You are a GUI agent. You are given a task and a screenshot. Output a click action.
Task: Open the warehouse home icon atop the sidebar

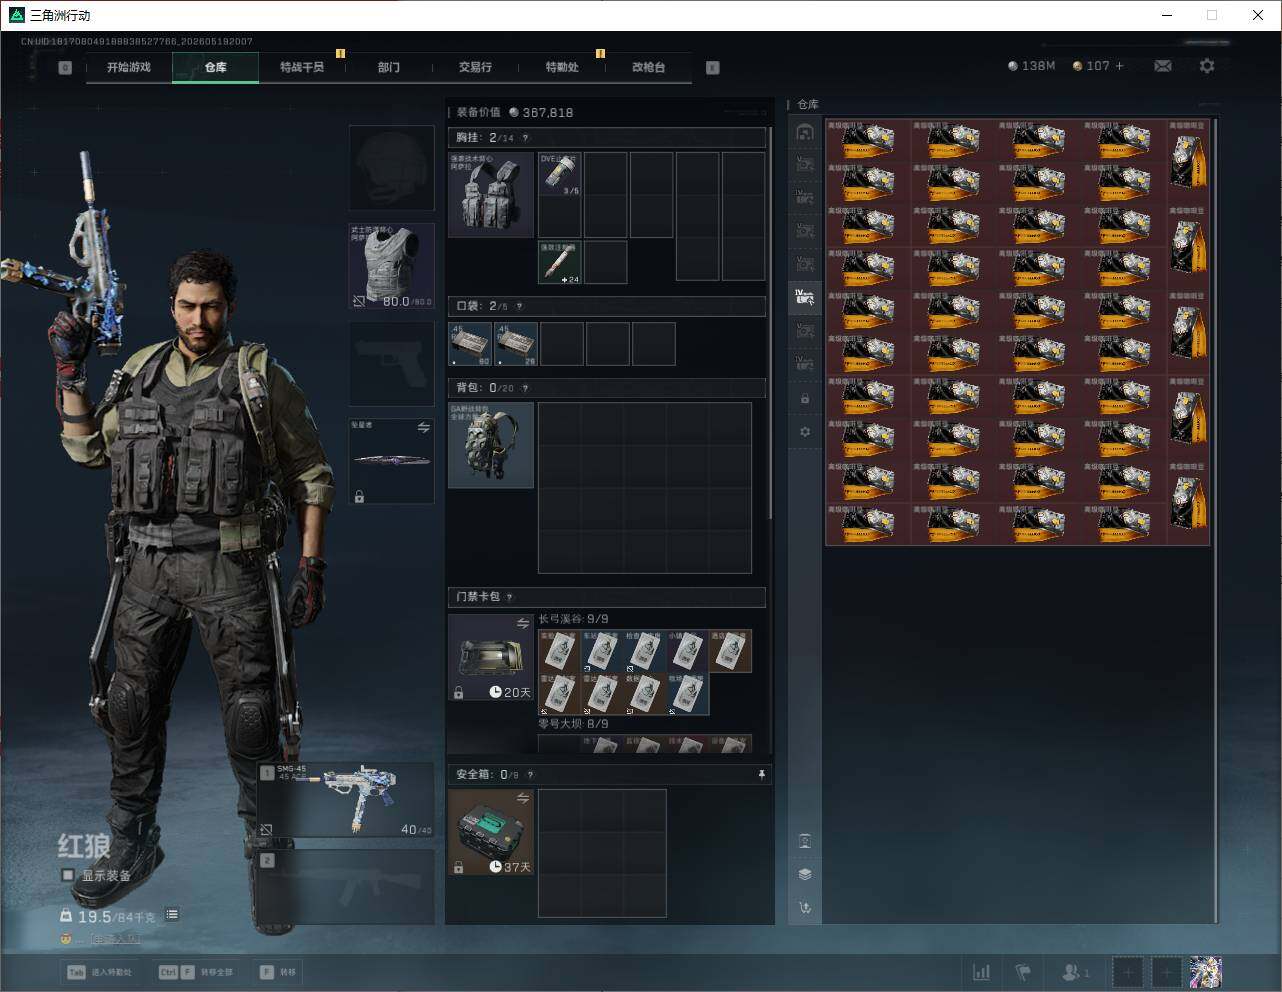pos(805,131)
